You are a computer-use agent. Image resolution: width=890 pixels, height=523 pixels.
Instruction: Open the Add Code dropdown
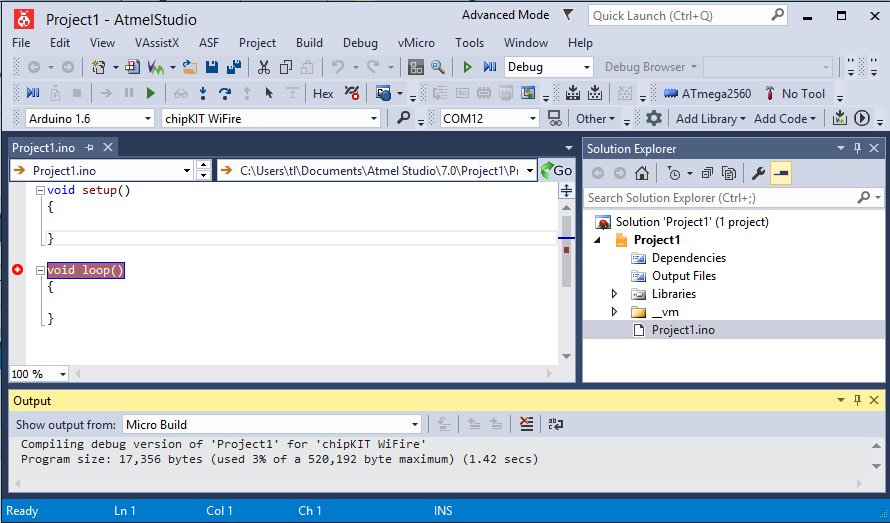tap(784, 119)
